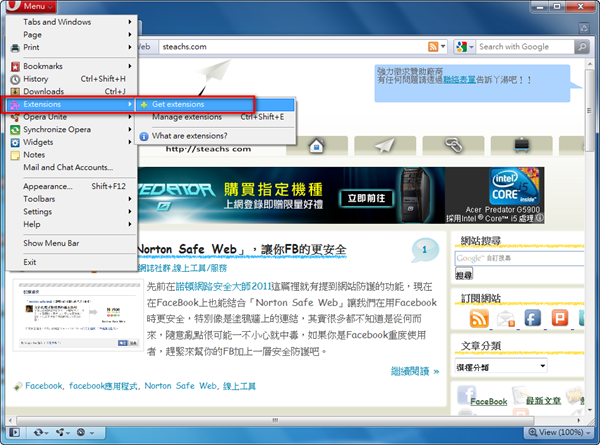The width and height of the screenshot is (600, 445).
Task: Click the Widgets gear icon
Action: click(15, 143)
